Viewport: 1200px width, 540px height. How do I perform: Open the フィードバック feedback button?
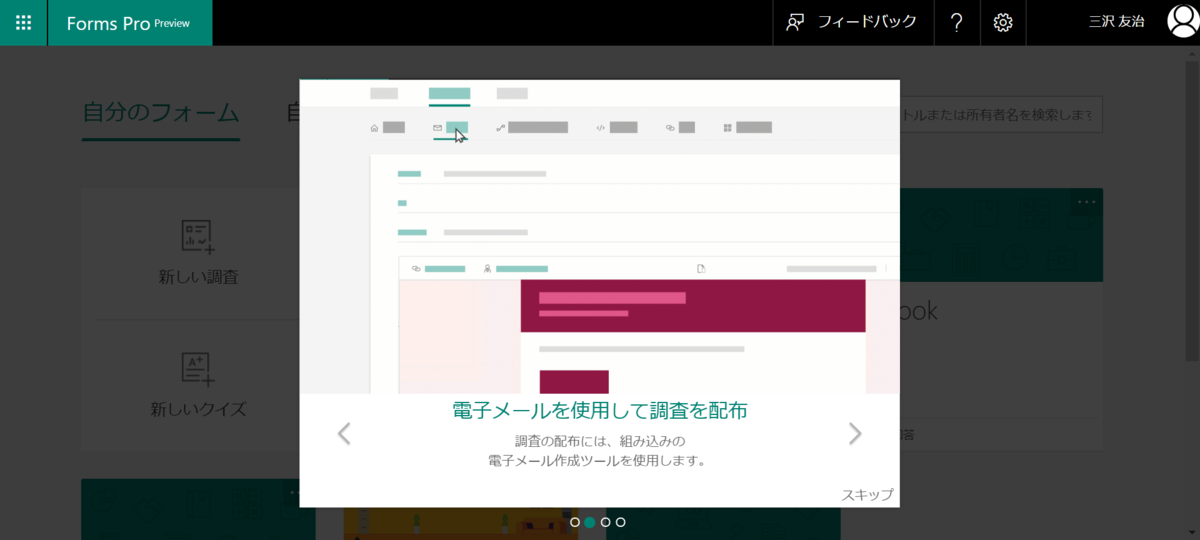click(853, 22)
